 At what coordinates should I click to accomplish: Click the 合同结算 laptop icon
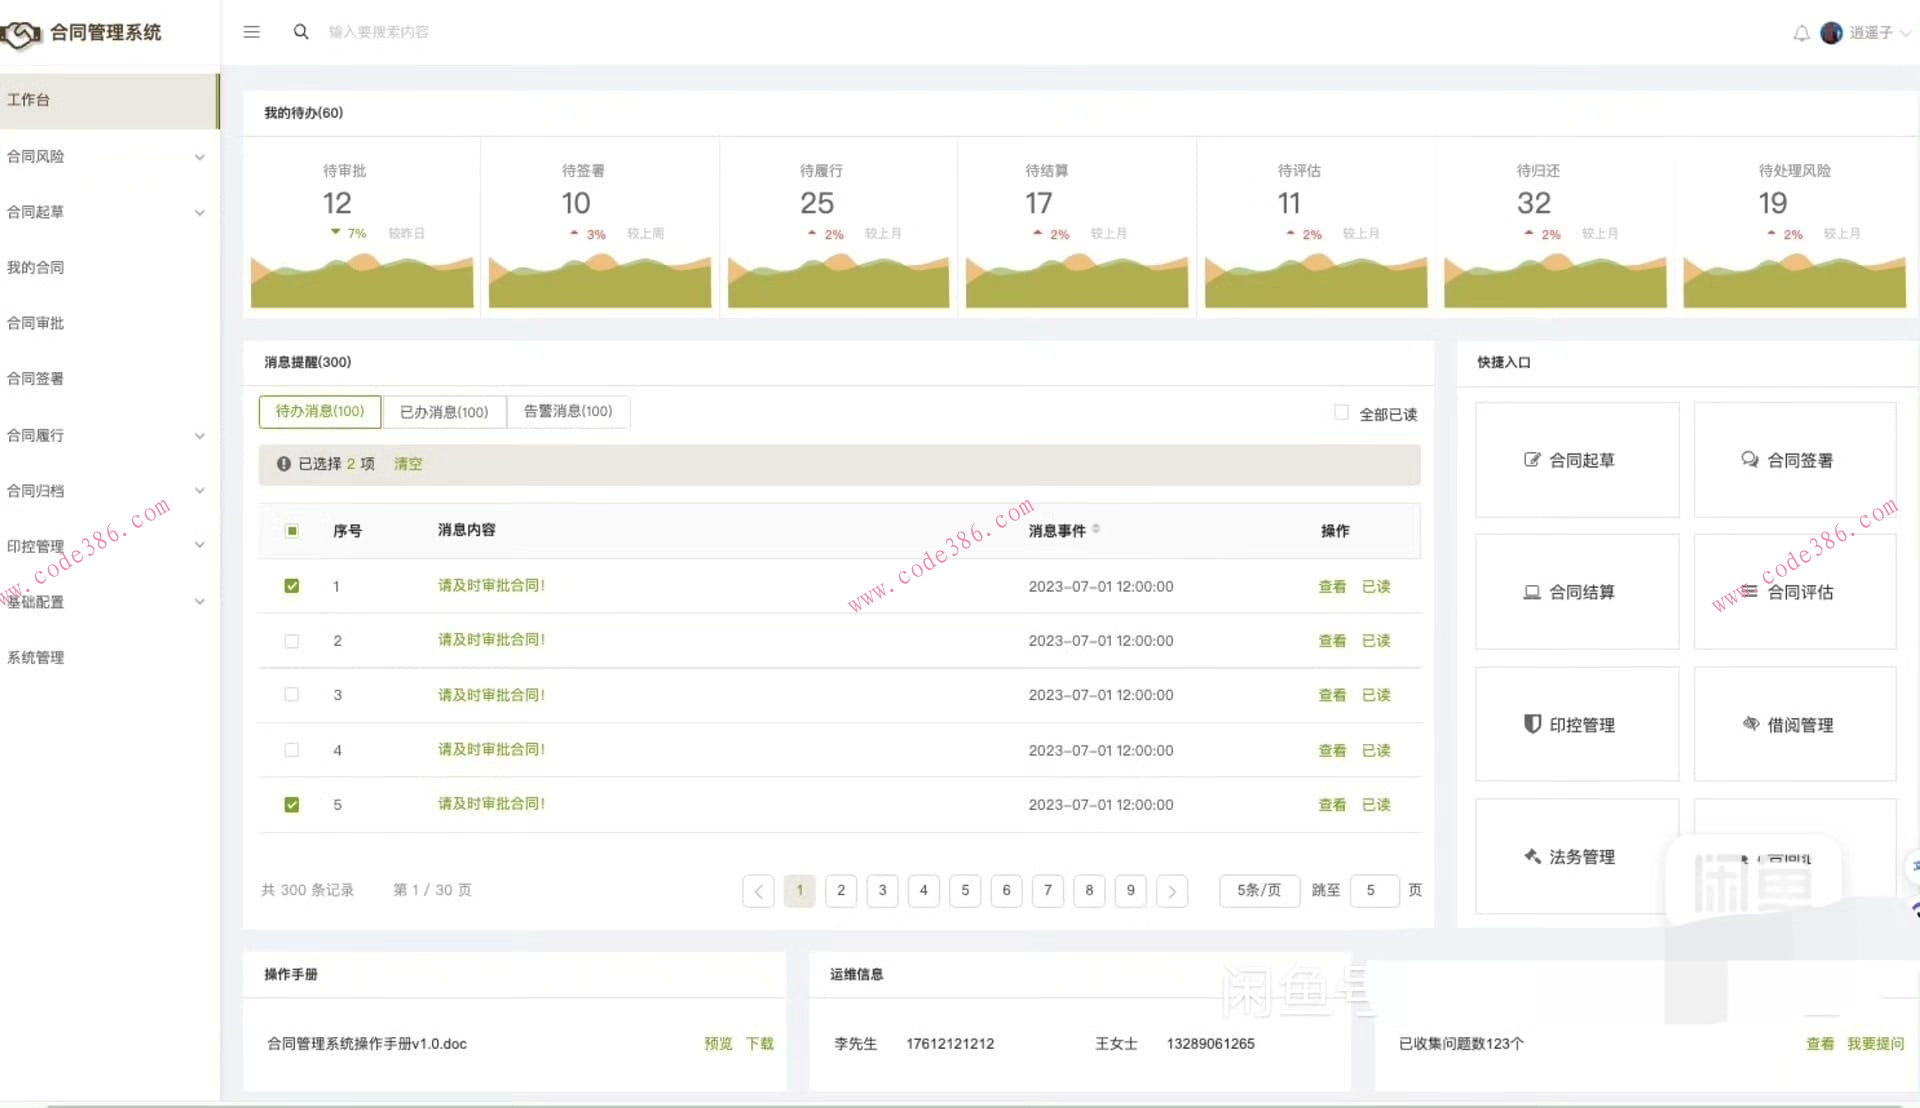pos(1531,592)
